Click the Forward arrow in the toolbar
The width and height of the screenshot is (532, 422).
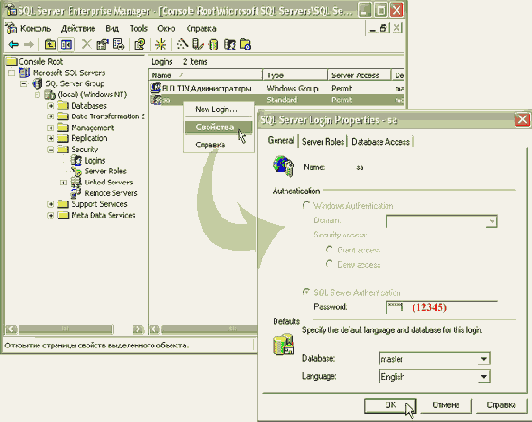29,44
